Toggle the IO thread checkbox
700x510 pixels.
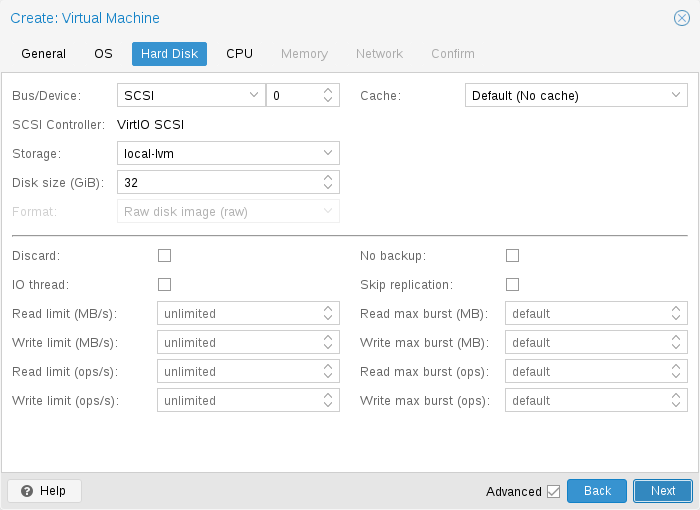pyautogui.click(x=165, y=285)
